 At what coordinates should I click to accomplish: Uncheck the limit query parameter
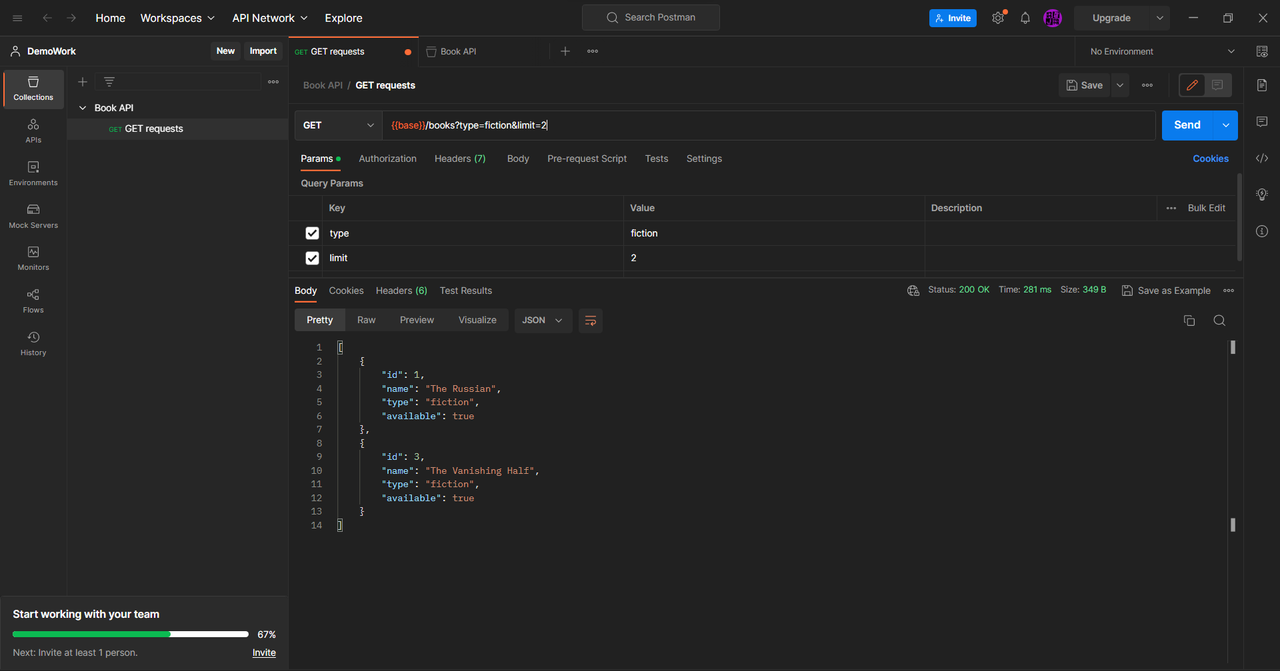click(x=312, y=258)
